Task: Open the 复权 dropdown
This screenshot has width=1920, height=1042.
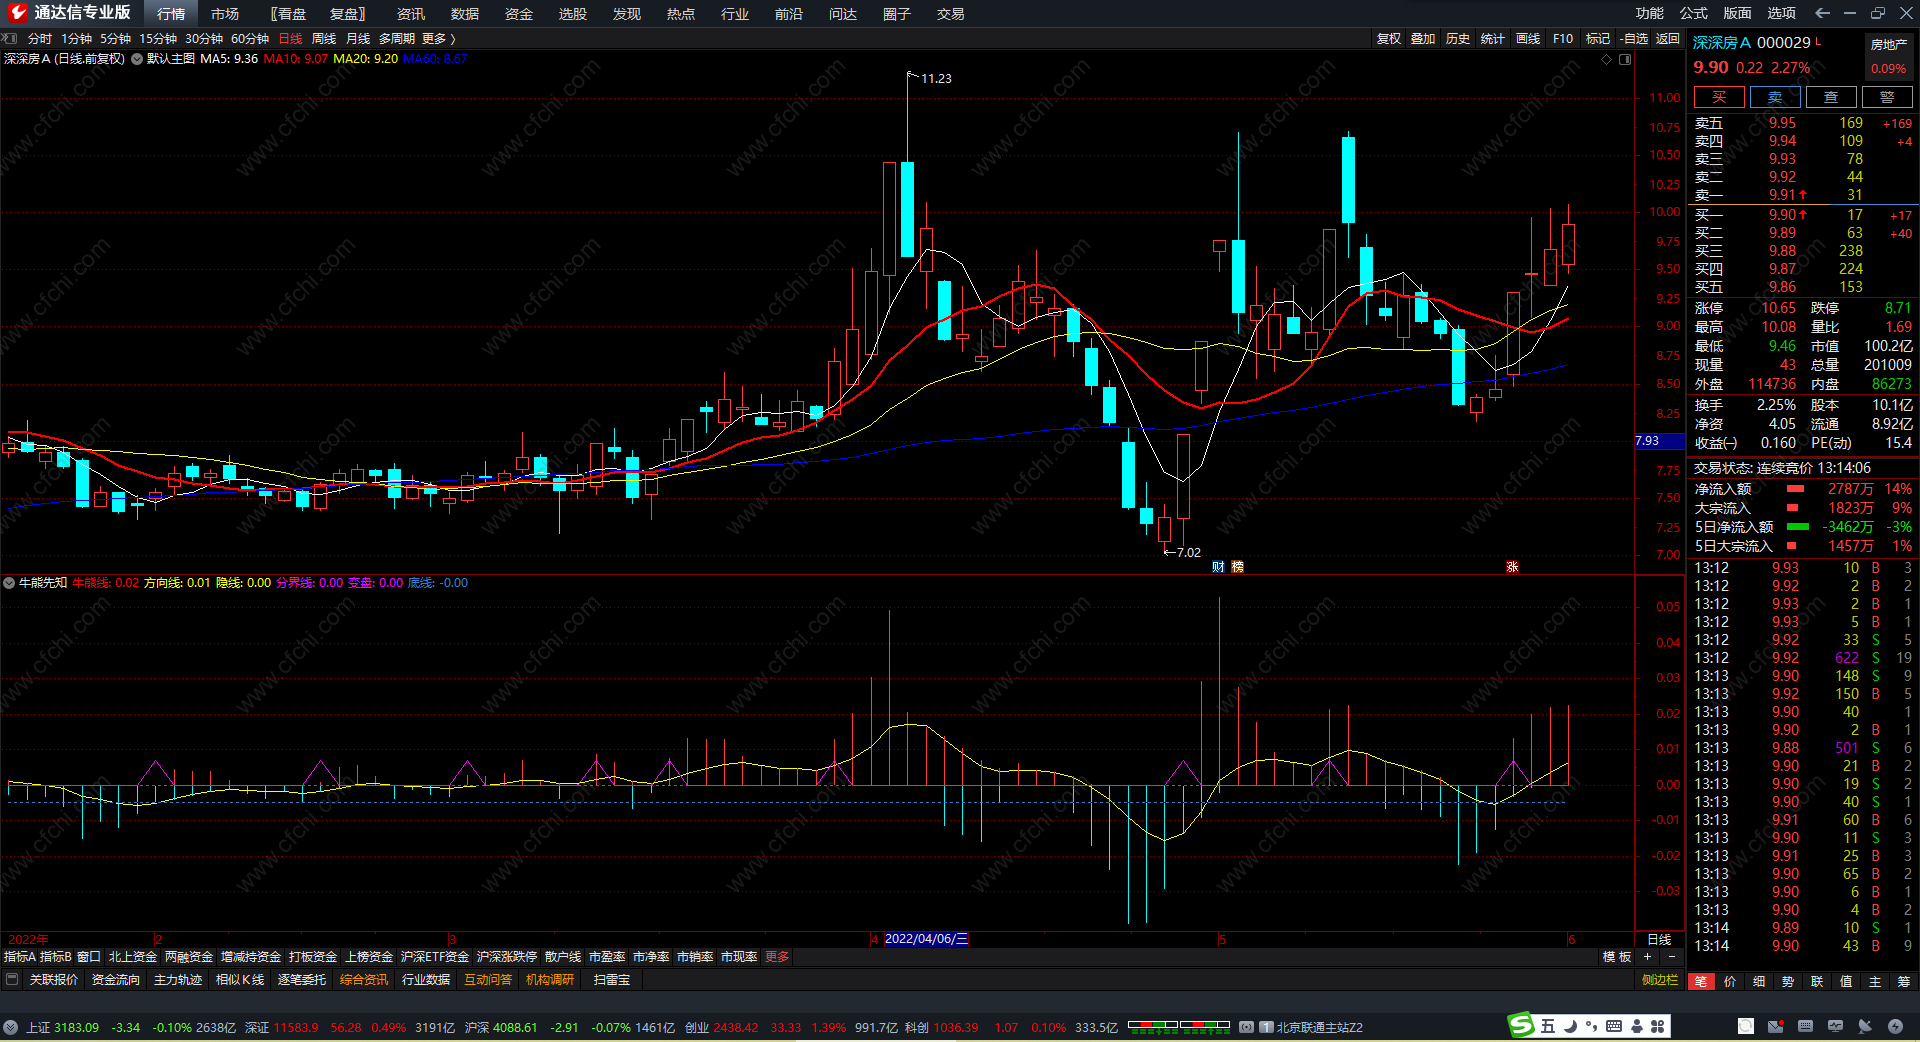Action: (x=1389, y=38)
